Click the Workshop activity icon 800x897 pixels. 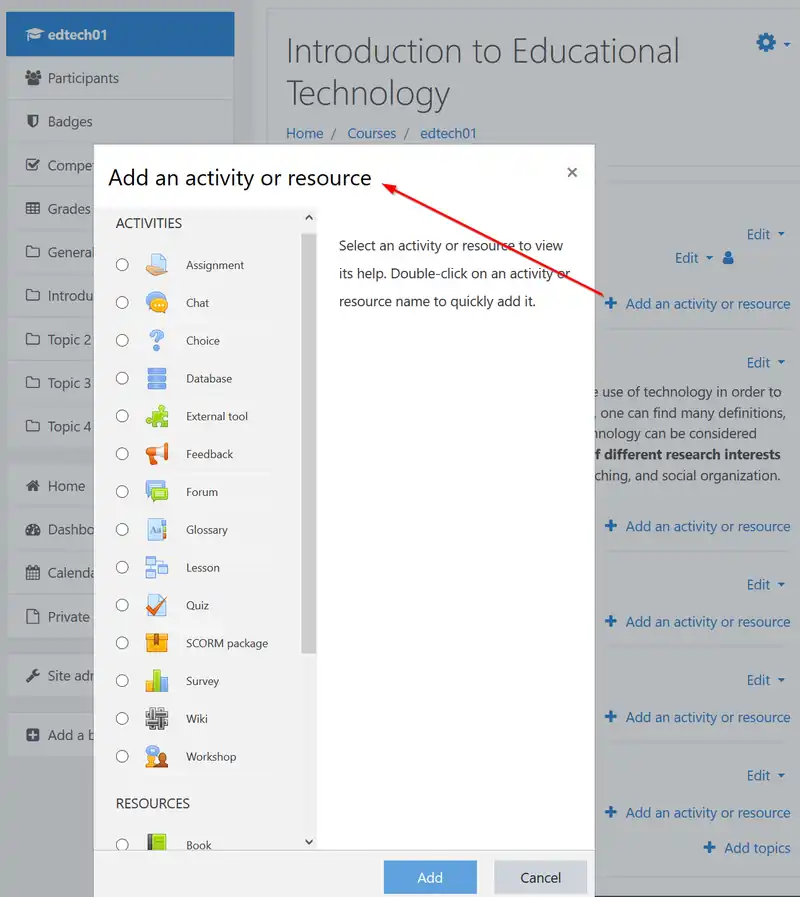point(156,757)
